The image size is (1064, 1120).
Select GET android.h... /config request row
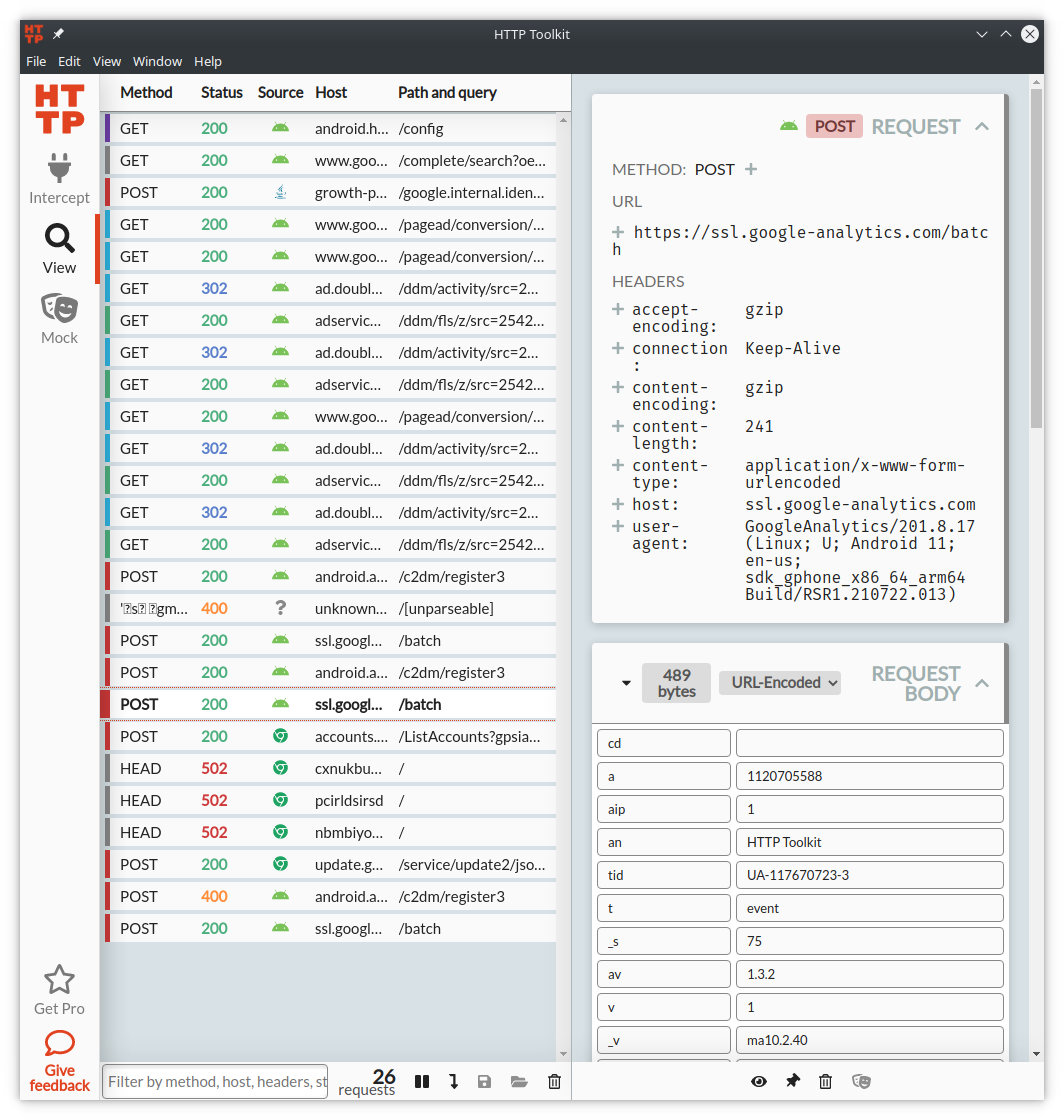(x=330, y=129)
